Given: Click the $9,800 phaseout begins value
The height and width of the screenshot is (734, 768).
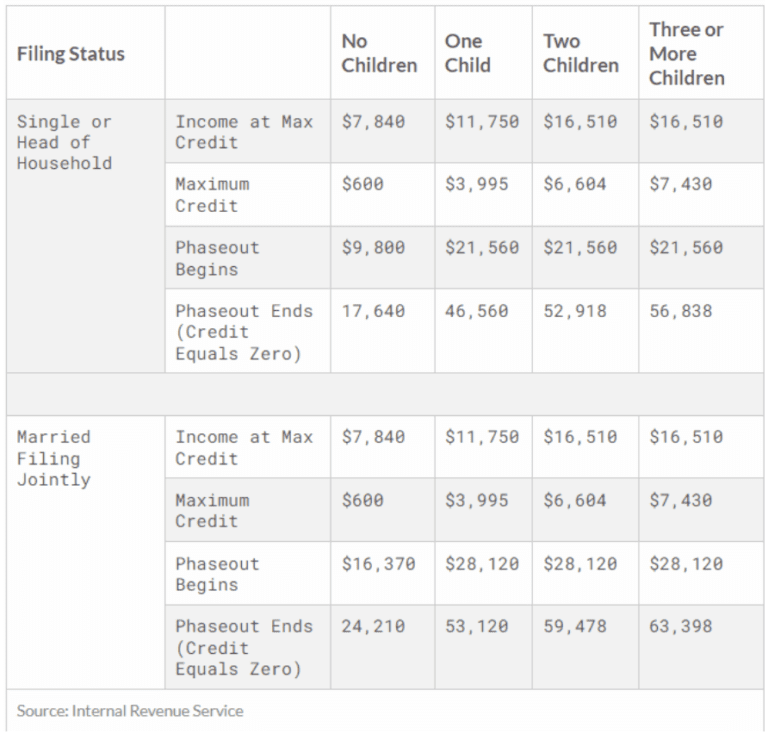Looking at the screenshot, I should (373, 248).
